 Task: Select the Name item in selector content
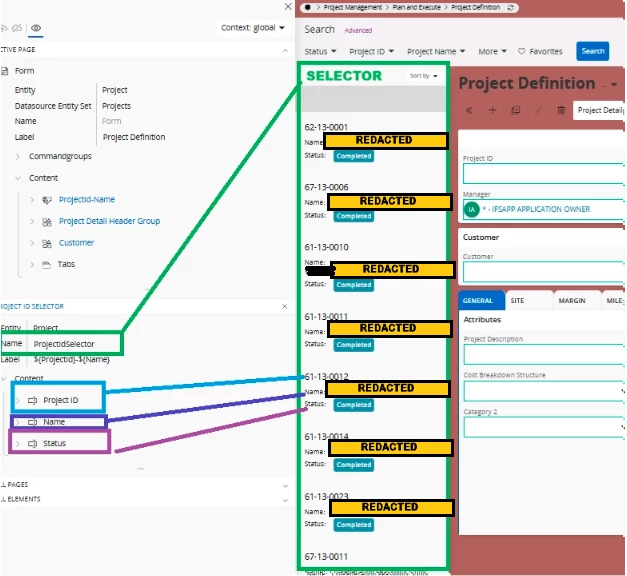tap(54, 422)
